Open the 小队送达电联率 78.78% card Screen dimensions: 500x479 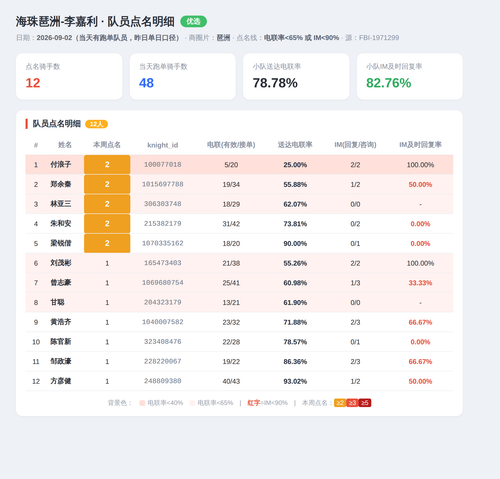pyautogui.click(x=296, y=76)
